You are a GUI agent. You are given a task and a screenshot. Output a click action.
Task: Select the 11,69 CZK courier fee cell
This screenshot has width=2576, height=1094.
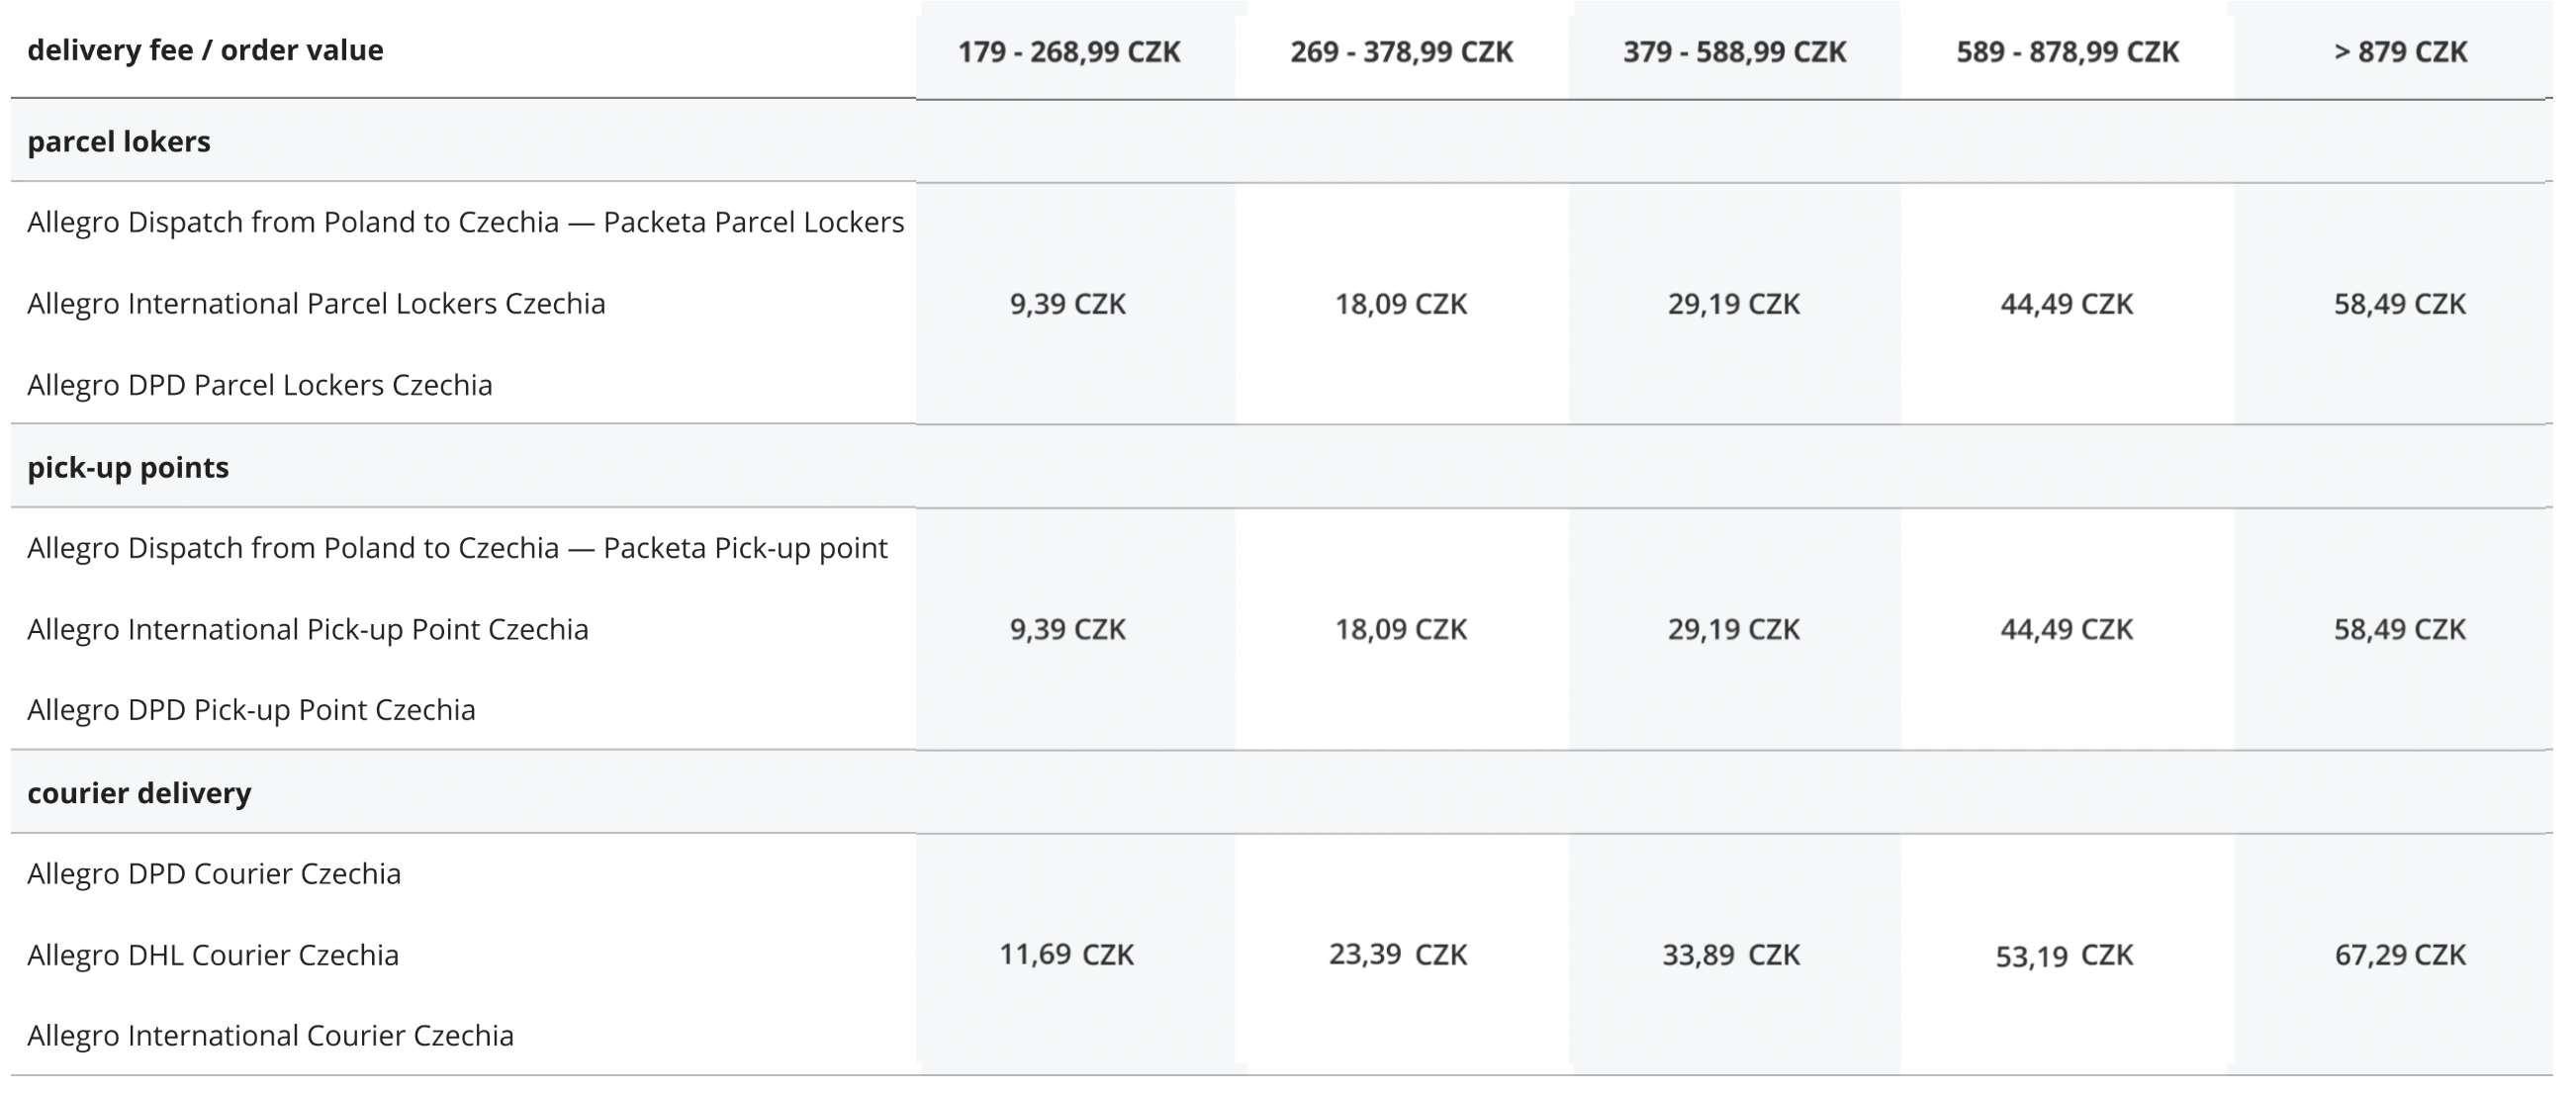pos(1066,955)
